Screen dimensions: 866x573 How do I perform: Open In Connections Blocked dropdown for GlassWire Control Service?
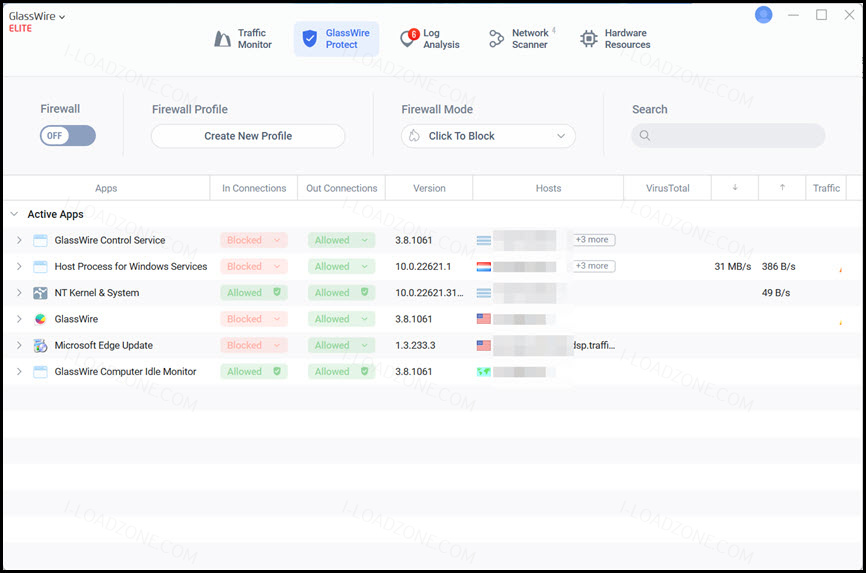click(254, 240)
